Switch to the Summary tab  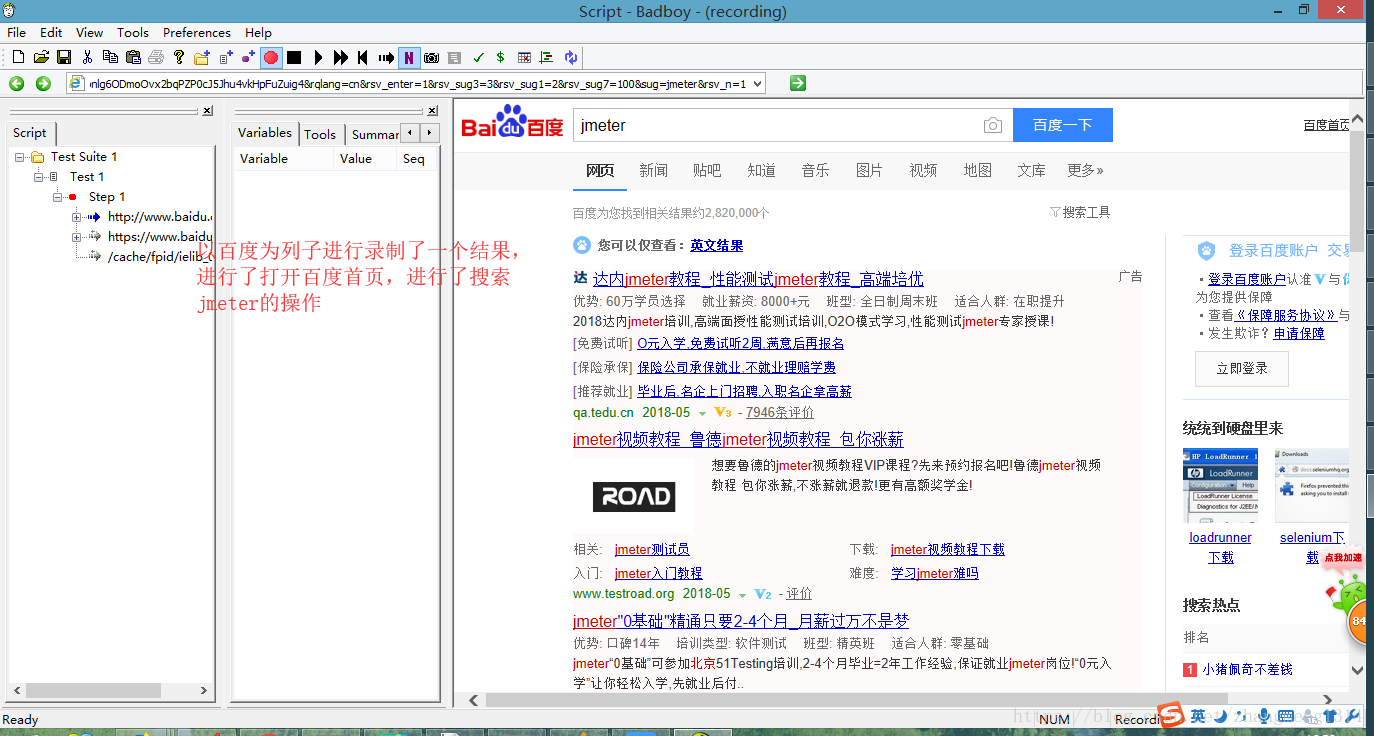(374, 134)
